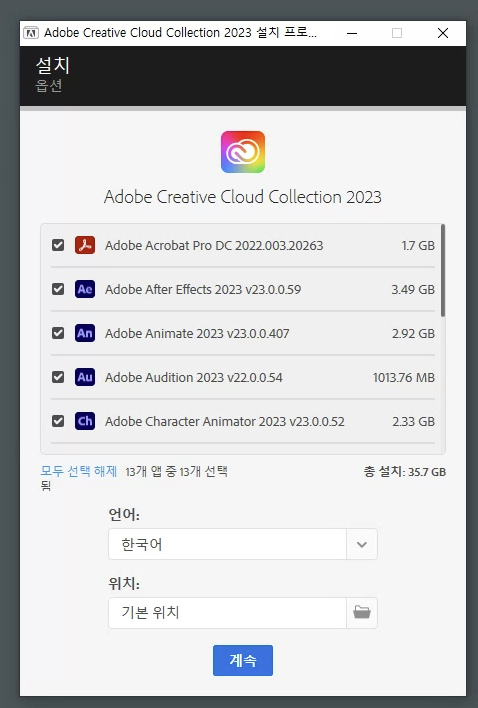The image size is (478, 708).
Task: Click the 총 설치: 35.7 GB total
Action: point(404,472)
